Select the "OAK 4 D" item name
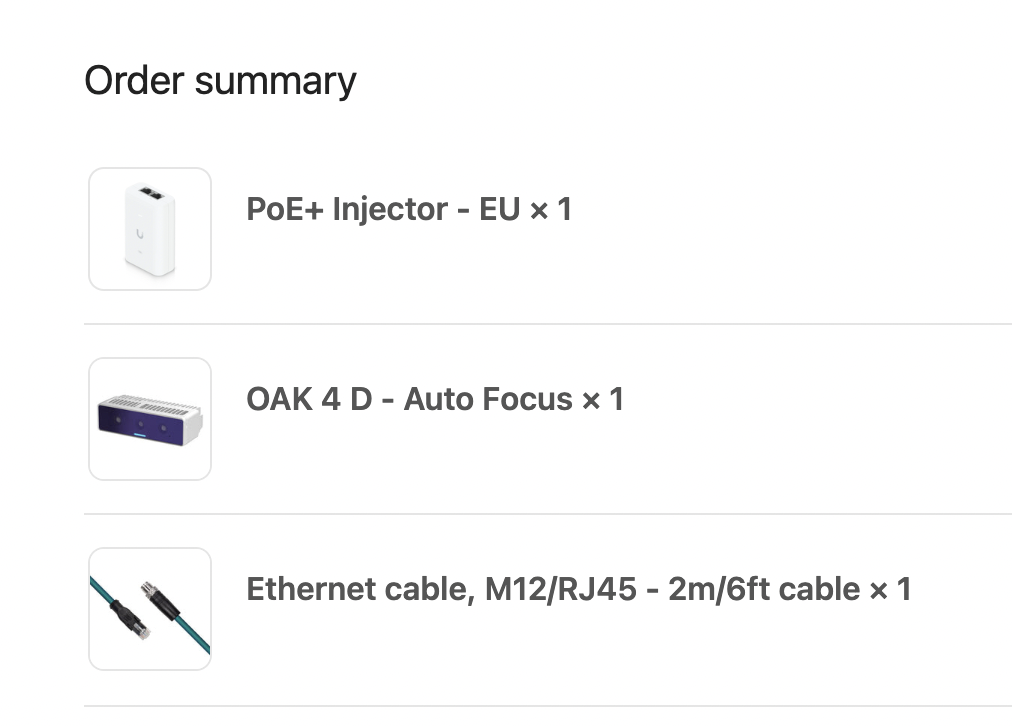This screenshot has height=726, width=1012. point(309,399)
